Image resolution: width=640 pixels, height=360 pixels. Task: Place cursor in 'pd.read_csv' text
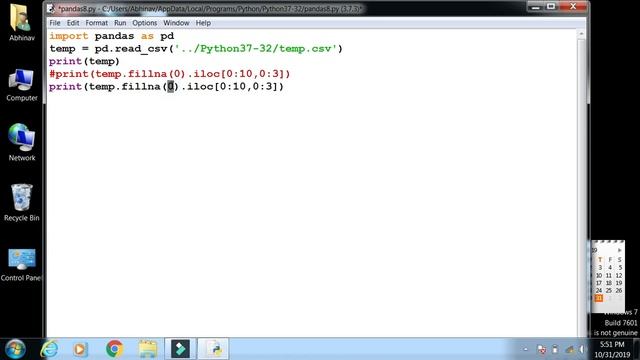131,49
